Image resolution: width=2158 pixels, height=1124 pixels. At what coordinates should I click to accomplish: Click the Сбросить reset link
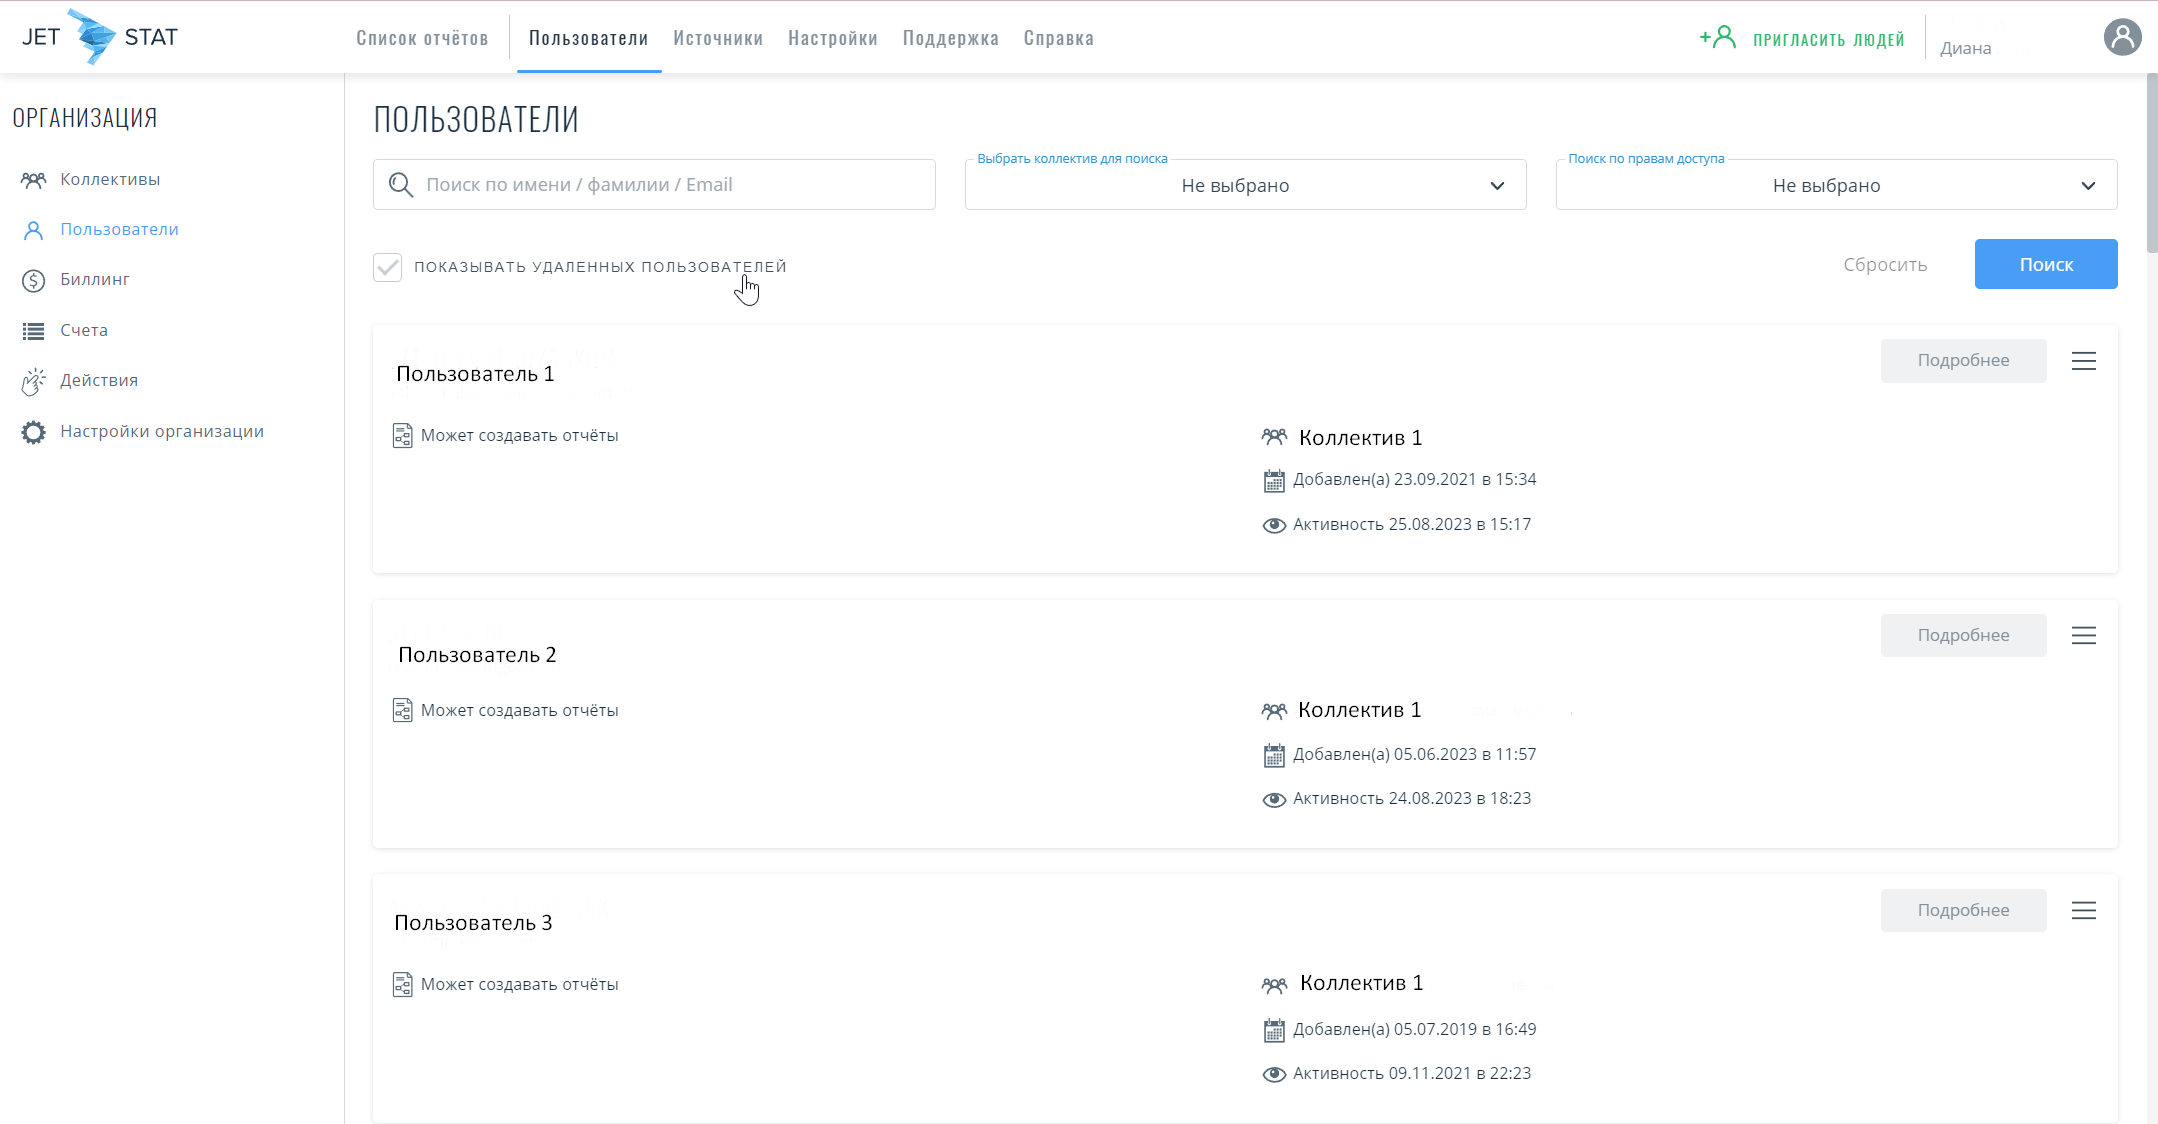tap(1884, 265)
